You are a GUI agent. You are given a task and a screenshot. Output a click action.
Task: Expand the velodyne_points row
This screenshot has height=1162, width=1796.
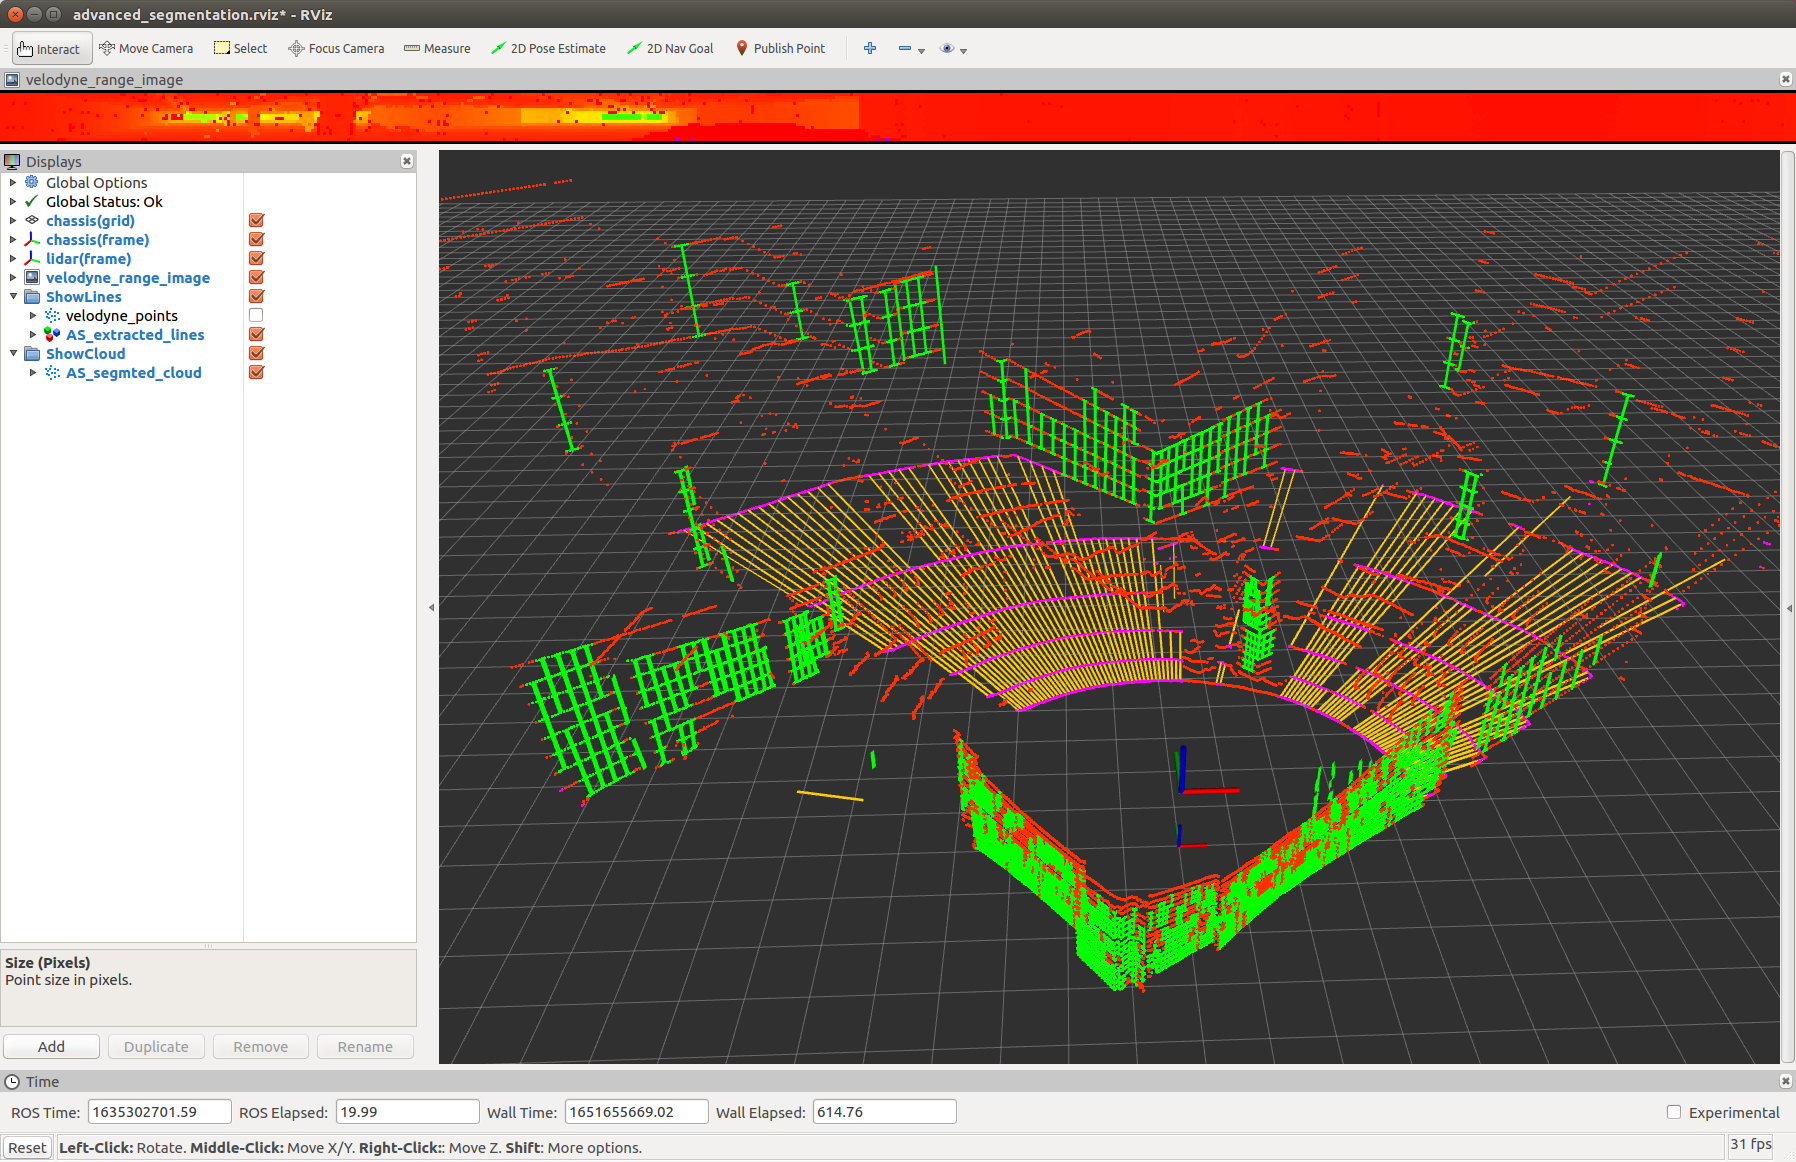coord(33,315)
